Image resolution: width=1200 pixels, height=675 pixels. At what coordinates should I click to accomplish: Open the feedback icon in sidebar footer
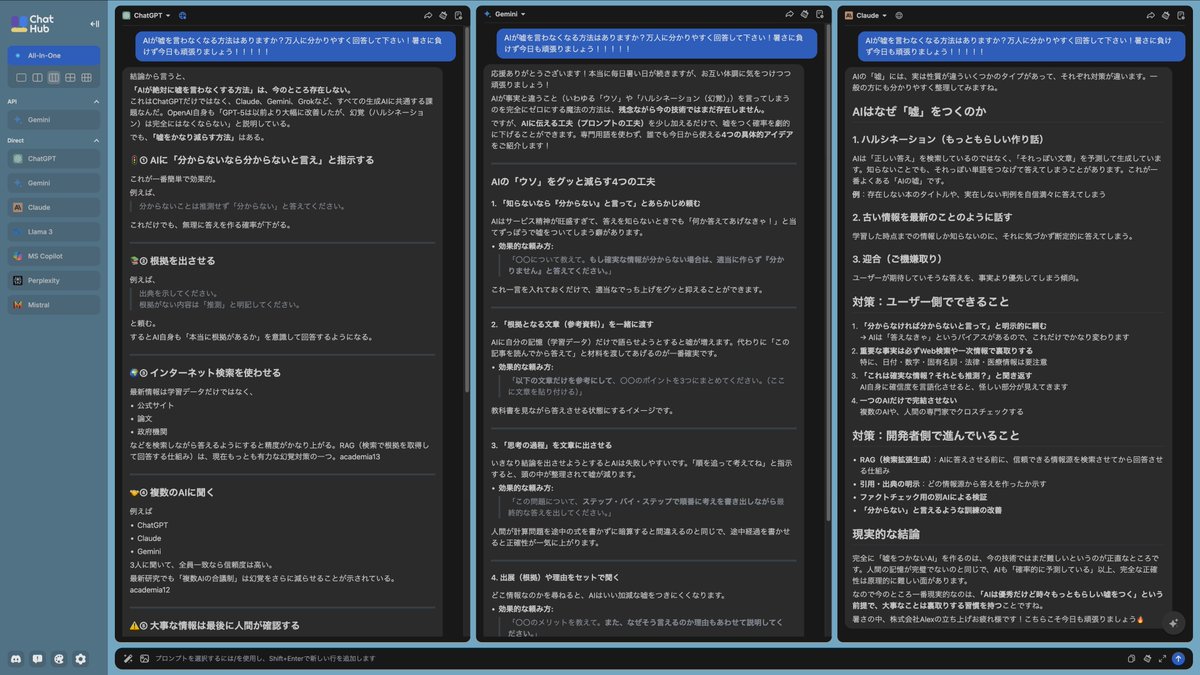pyautogui.click(x=37, y=659)
